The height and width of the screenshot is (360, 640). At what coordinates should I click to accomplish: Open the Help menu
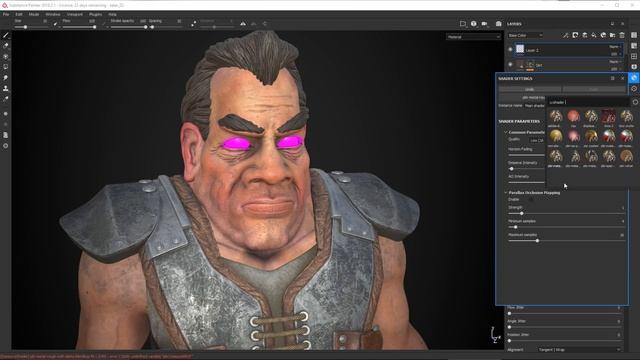[112, 14]
